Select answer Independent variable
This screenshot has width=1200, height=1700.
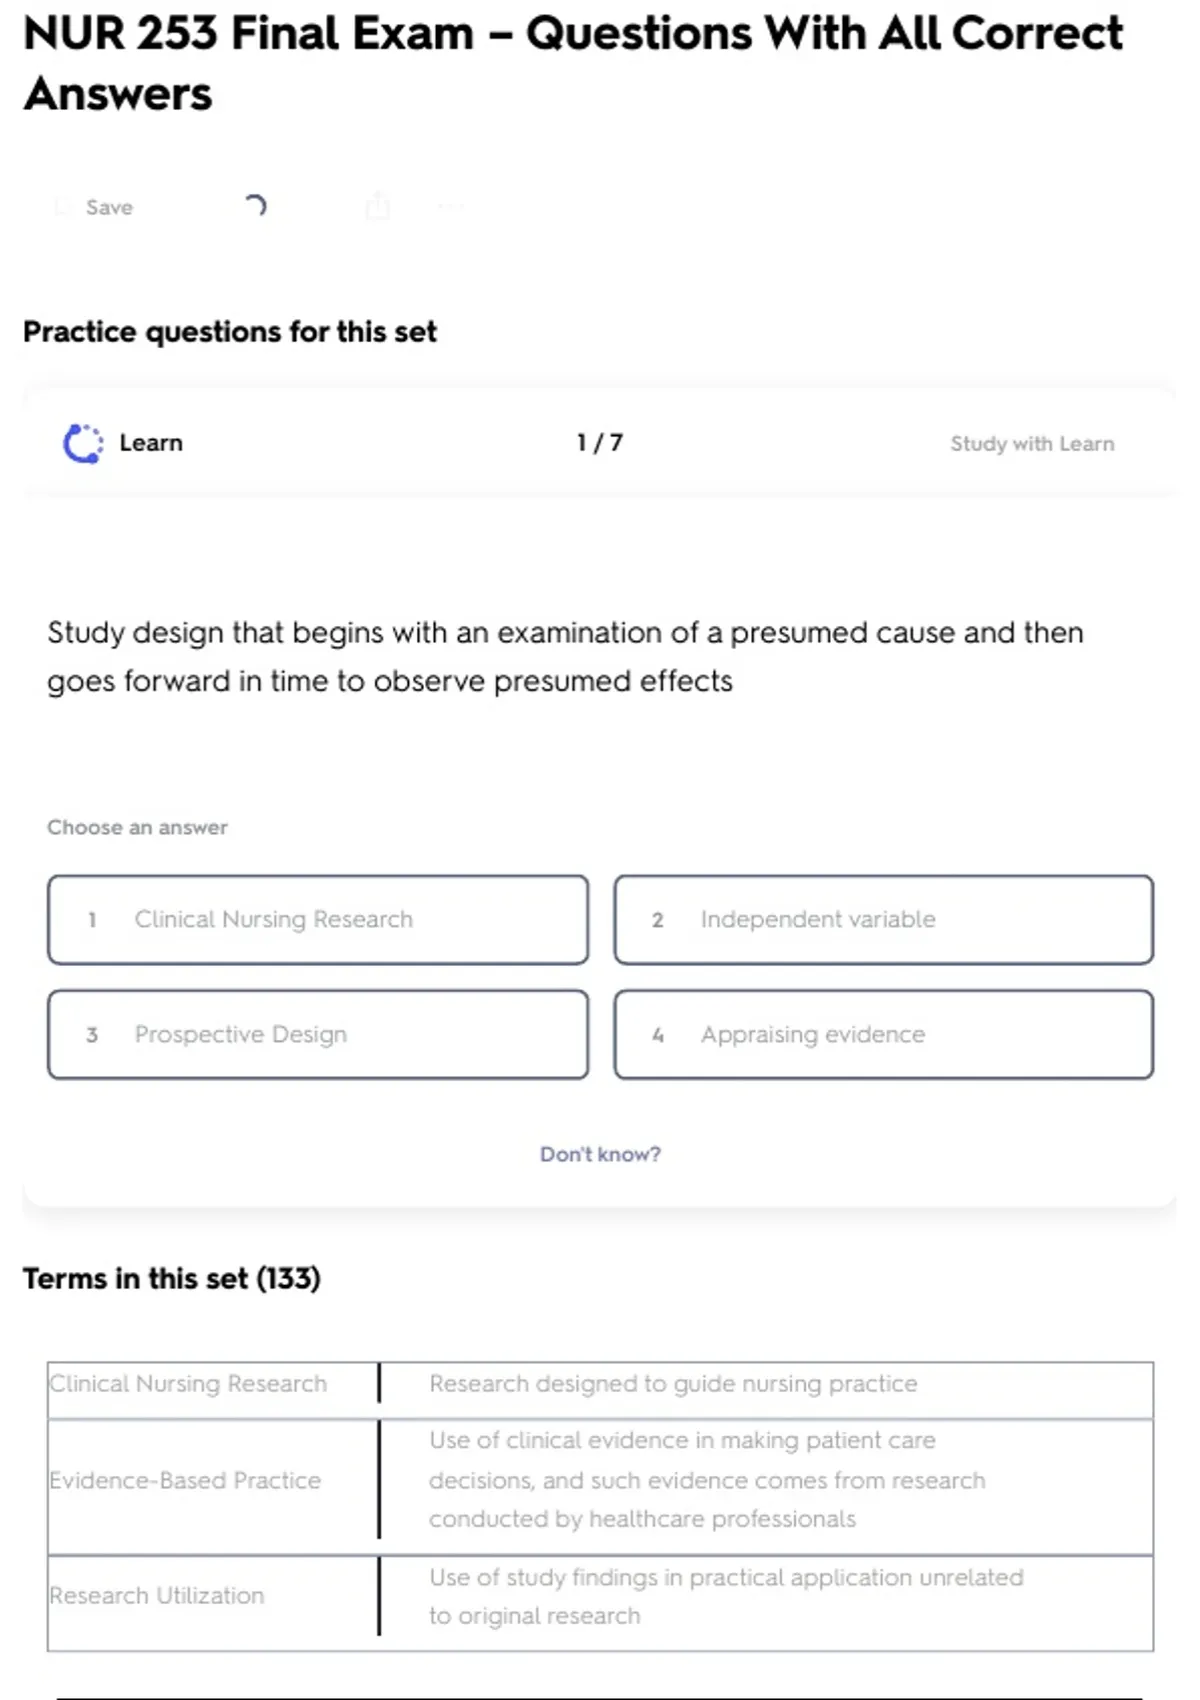click(883, 920)
